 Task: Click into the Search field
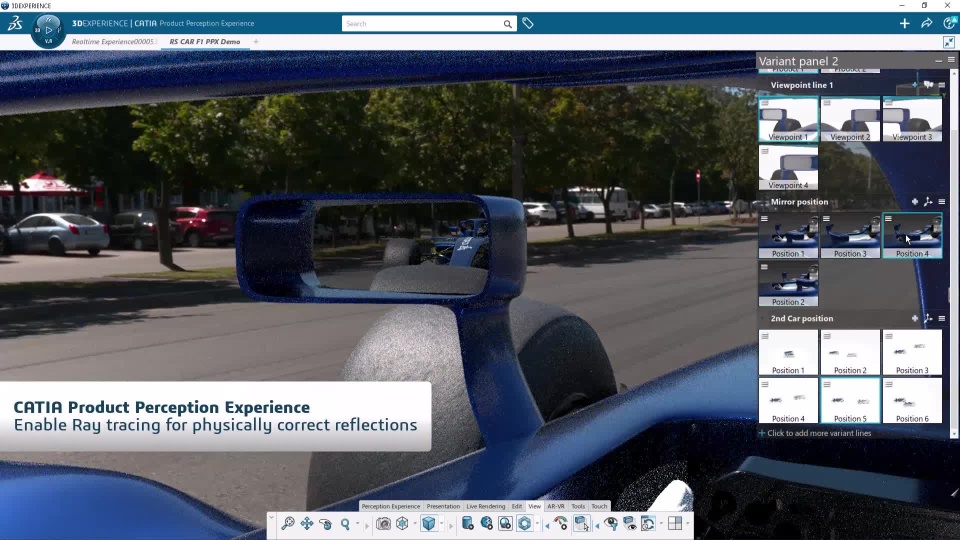pos(422,23)
